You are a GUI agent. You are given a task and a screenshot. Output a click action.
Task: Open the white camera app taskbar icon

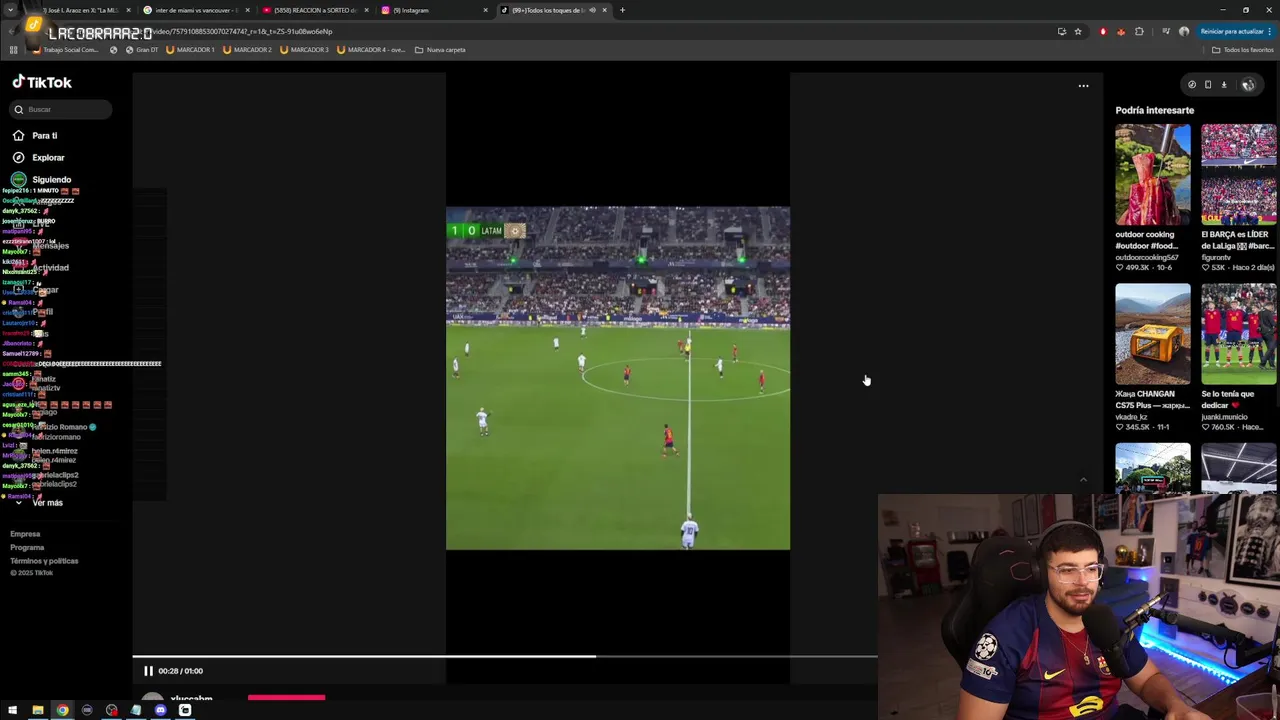(185, 710)
